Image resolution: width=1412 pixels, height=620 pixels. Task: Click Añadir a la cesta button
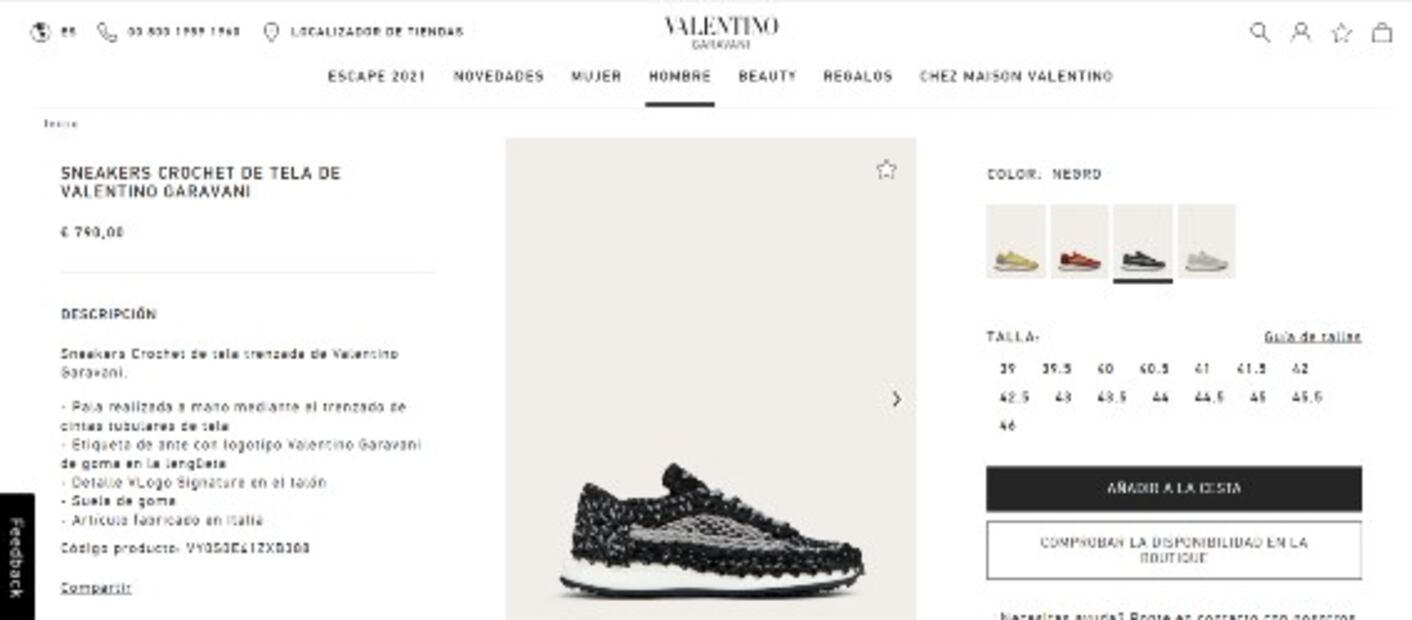(x=1174, y=489)
